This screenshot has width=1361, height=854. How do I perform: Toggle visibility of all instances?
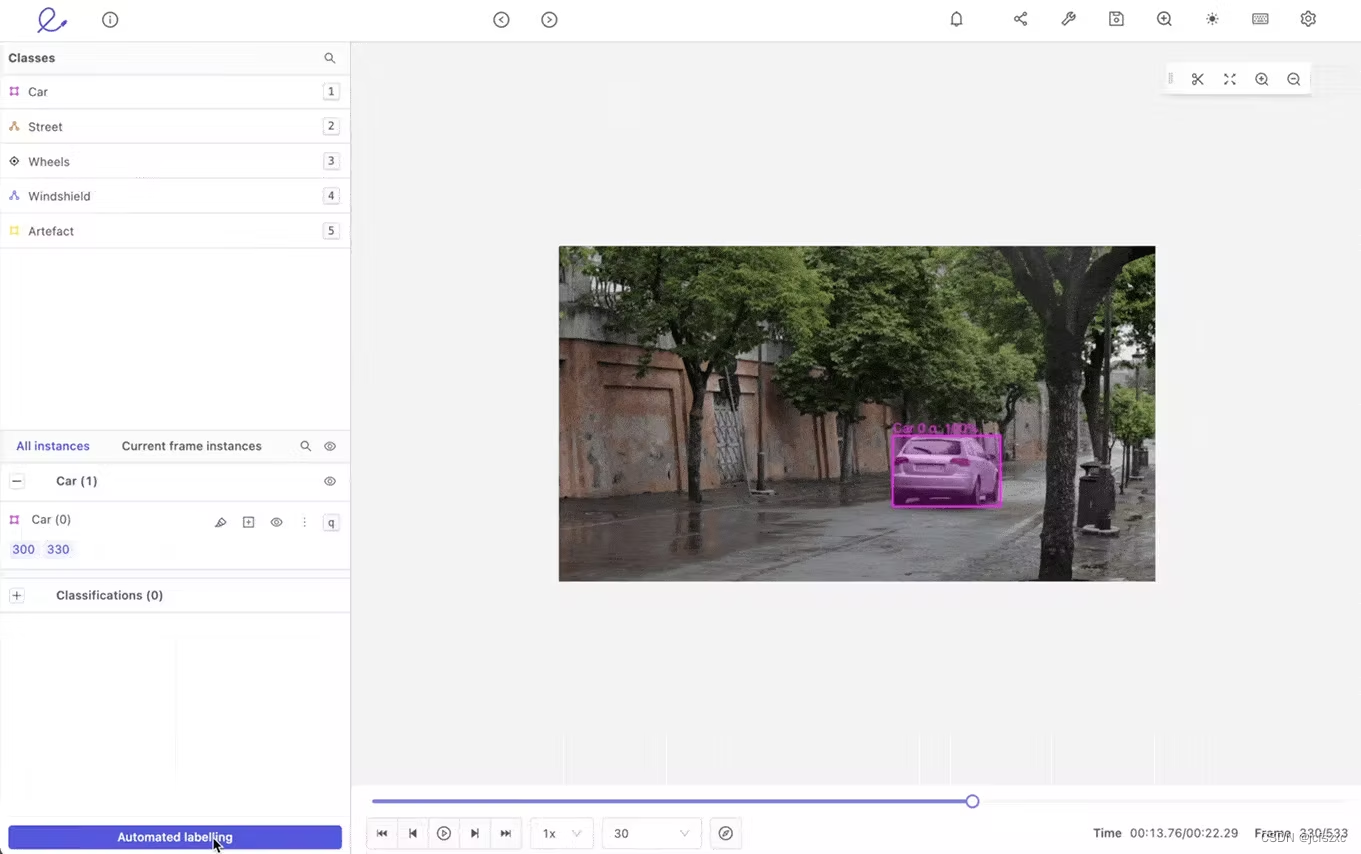[x=330, y=446]
